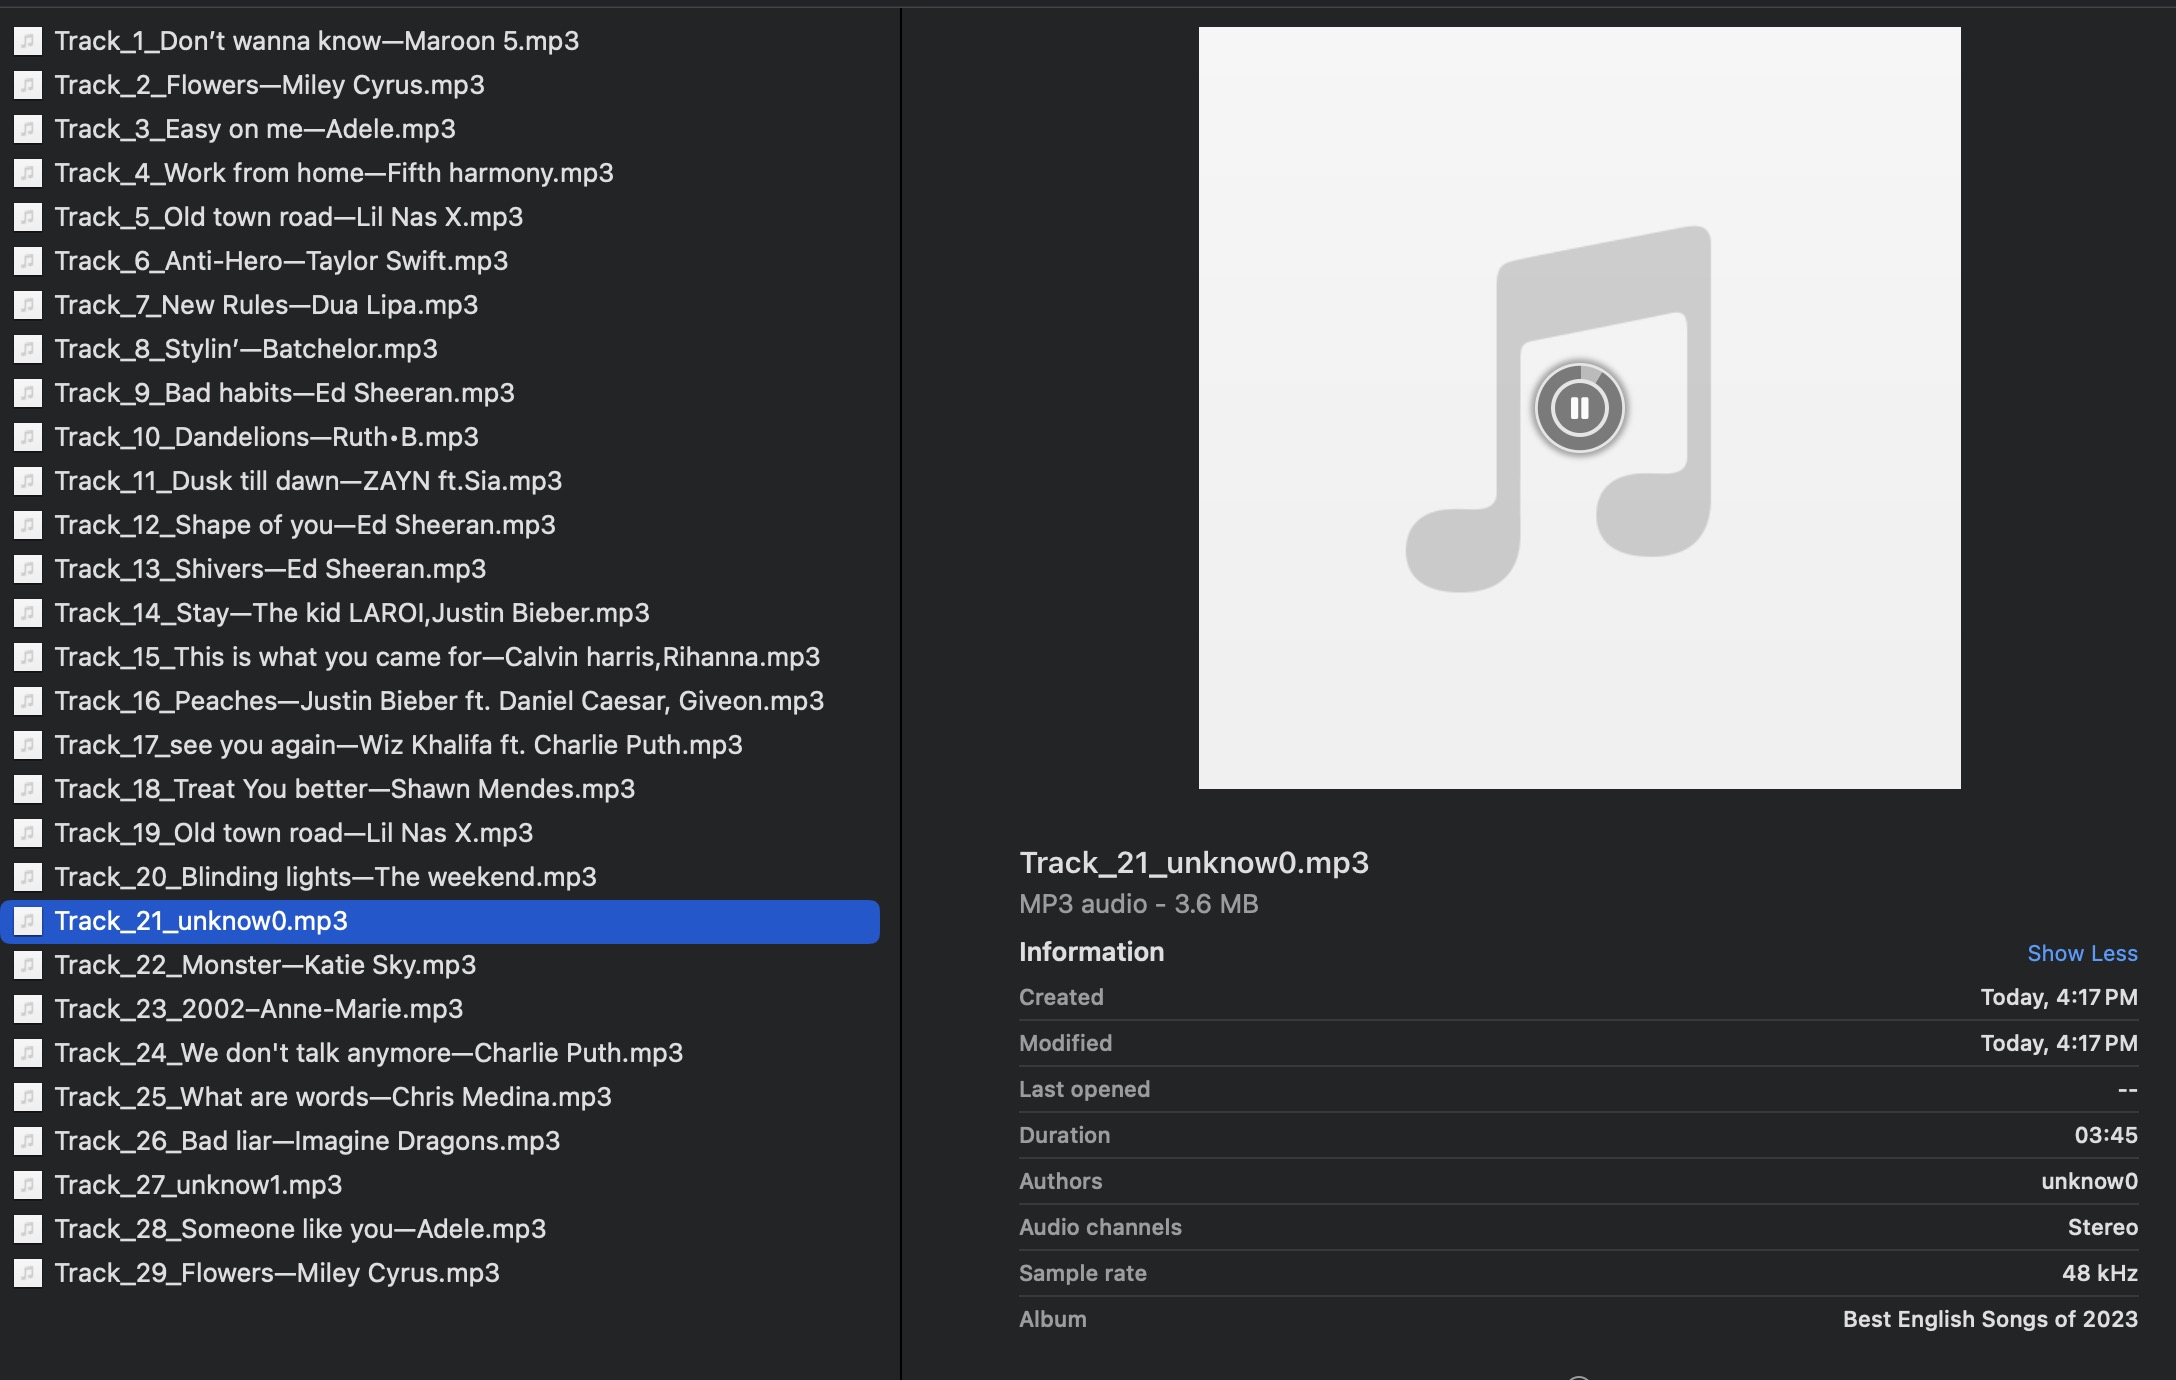
Task: Click the mp3 icon next to Track_6_Anti-Hero
Action: click(x=28, y=261)
